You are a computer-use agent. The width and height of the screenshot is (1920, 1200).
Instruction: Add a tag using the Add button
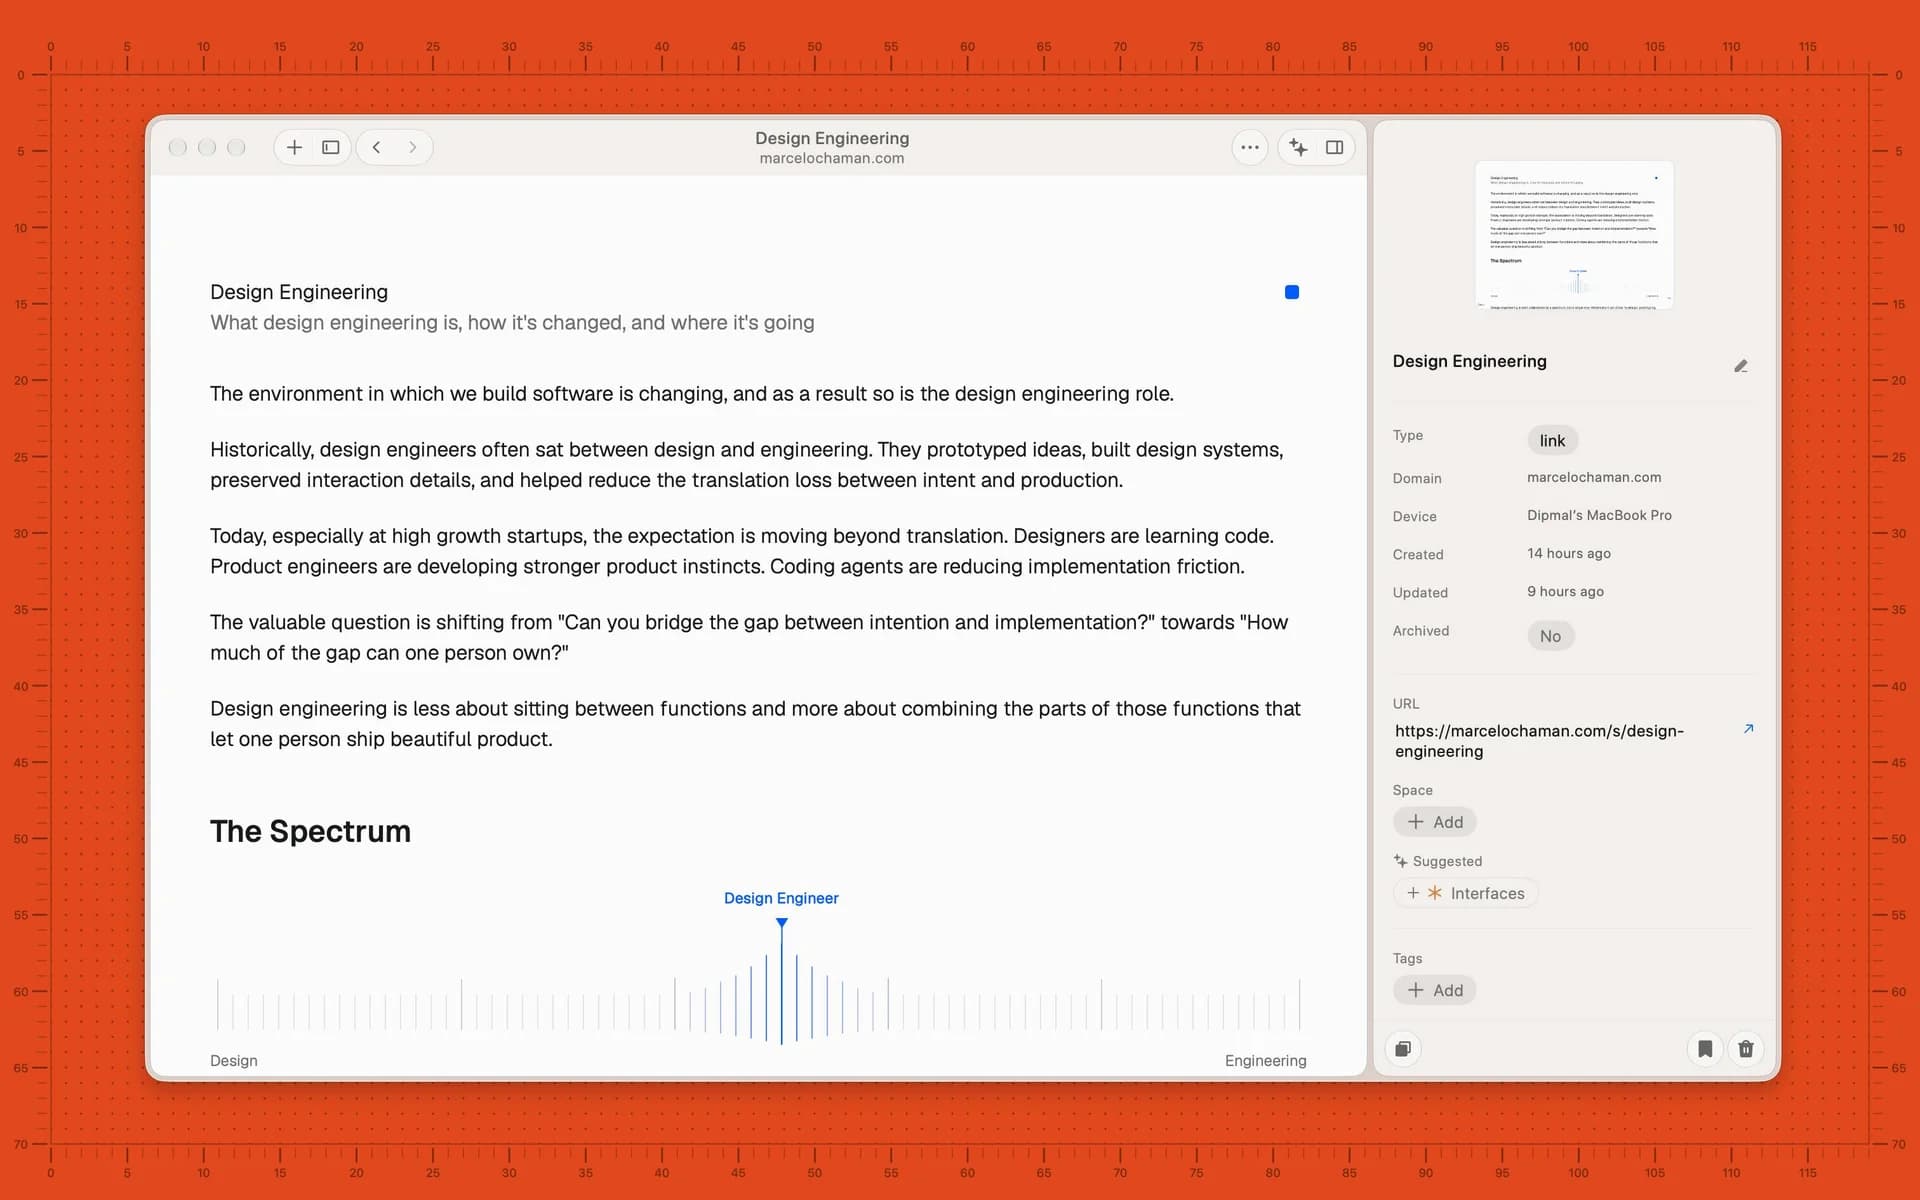[1435, 990]
